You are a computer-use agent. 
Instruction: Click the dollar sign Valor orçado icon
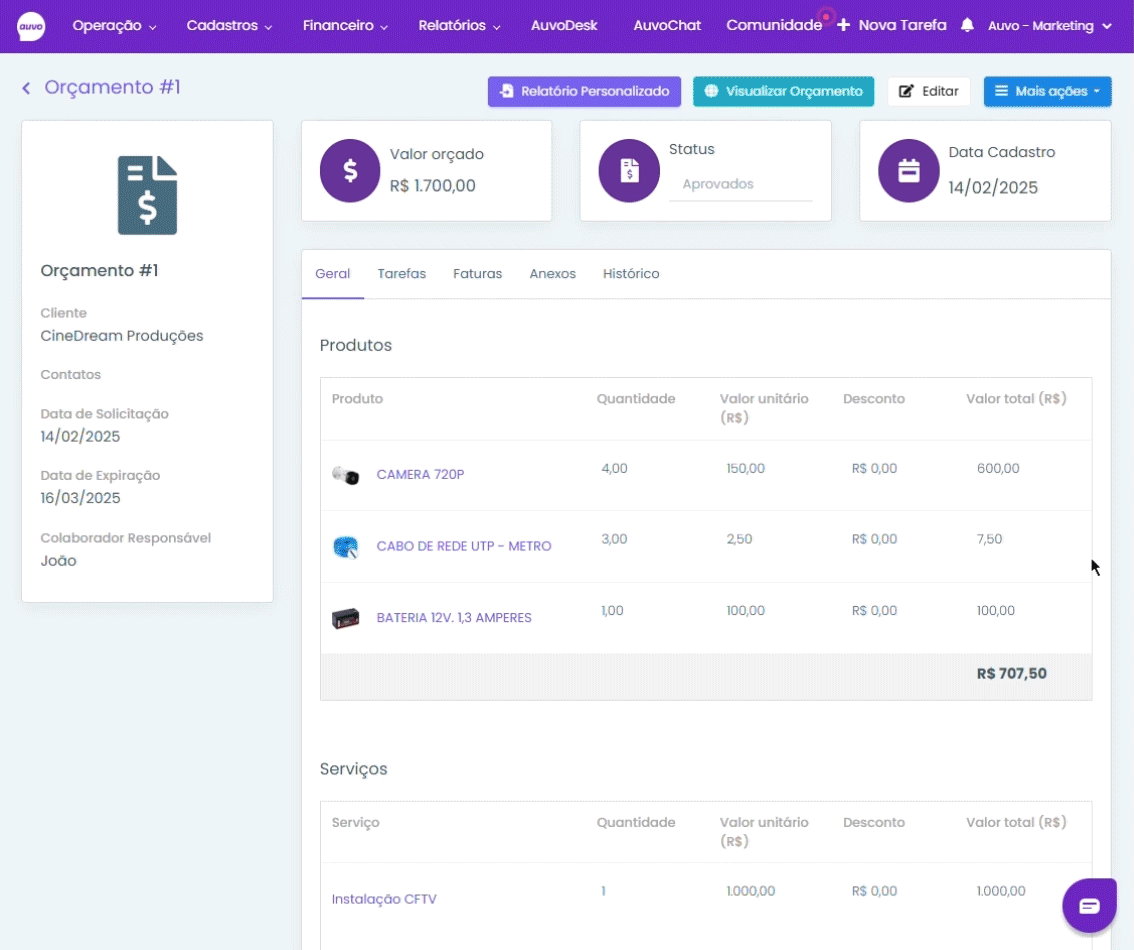coord(350,171)
